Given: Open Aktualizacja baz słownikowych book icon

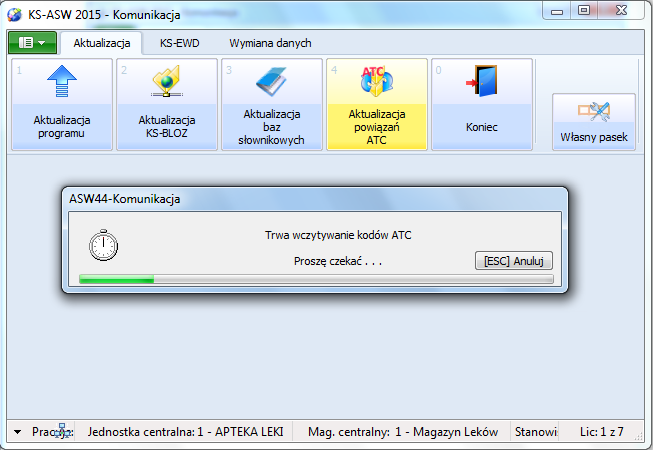Looking at the screenshot, I should 272,81.
